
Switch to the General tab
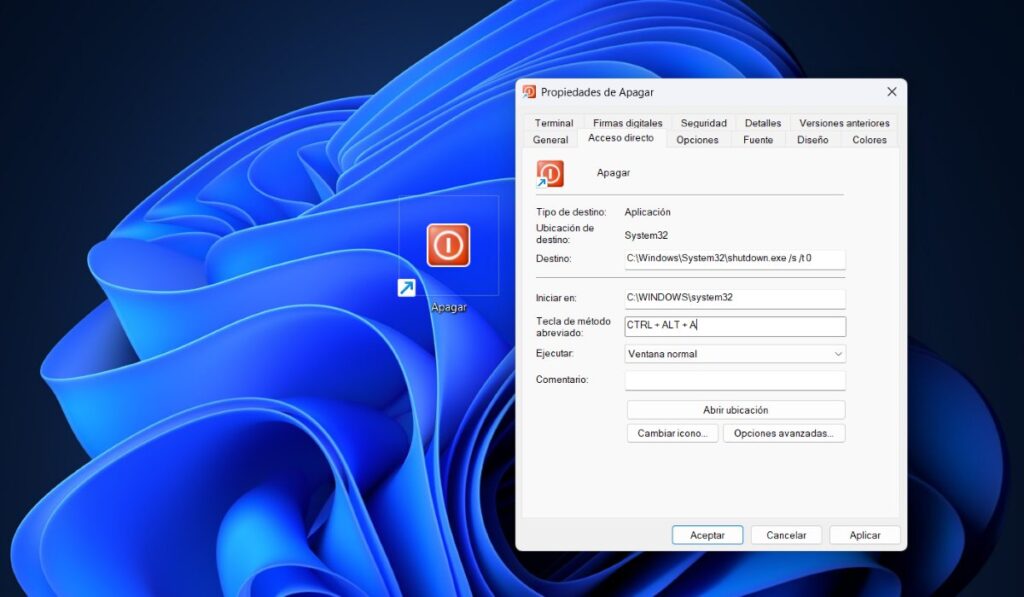coord(550,139)
